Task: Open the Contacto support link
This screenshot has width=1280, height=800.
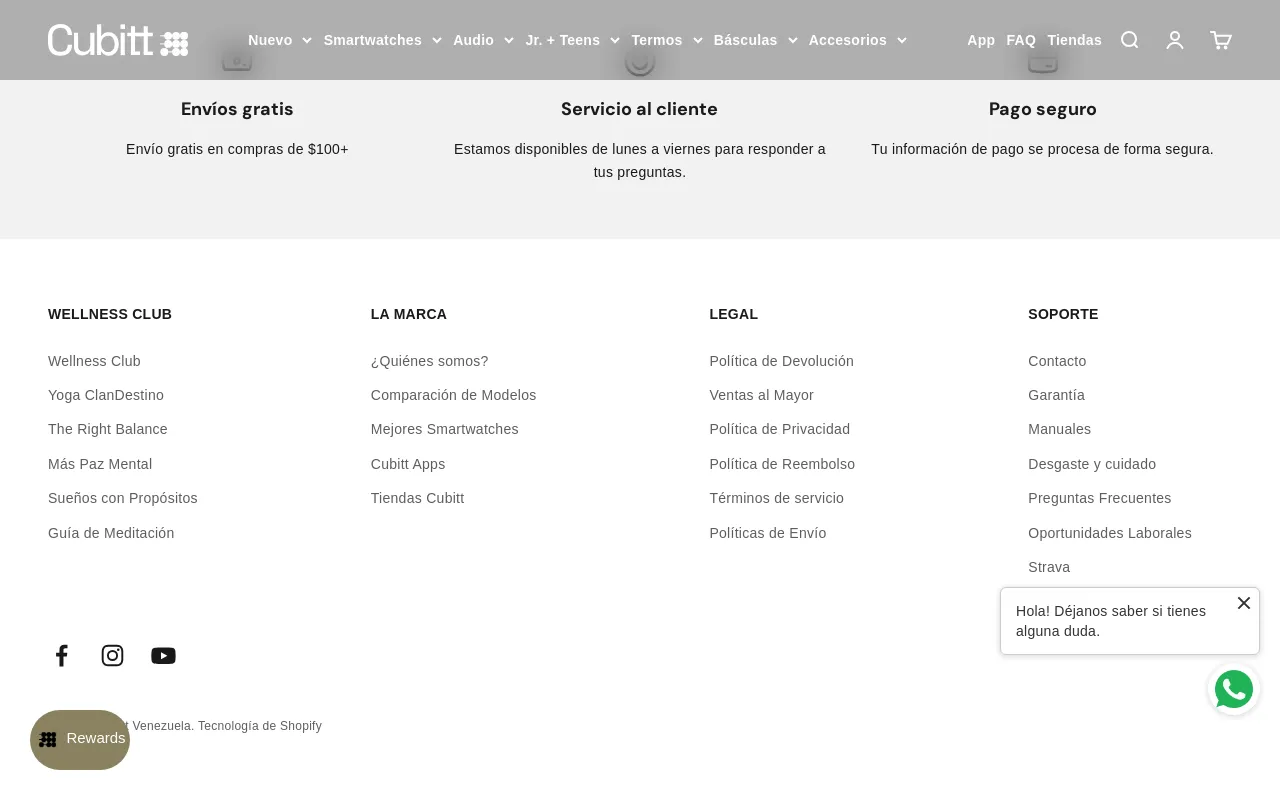Action: (x=1057, y=361)
